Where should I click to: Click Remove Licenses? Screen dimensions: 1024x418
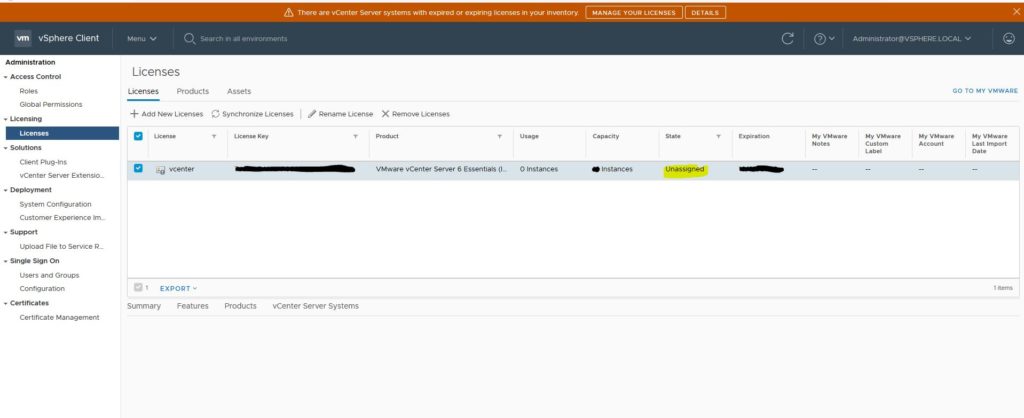tap(415, 114)
